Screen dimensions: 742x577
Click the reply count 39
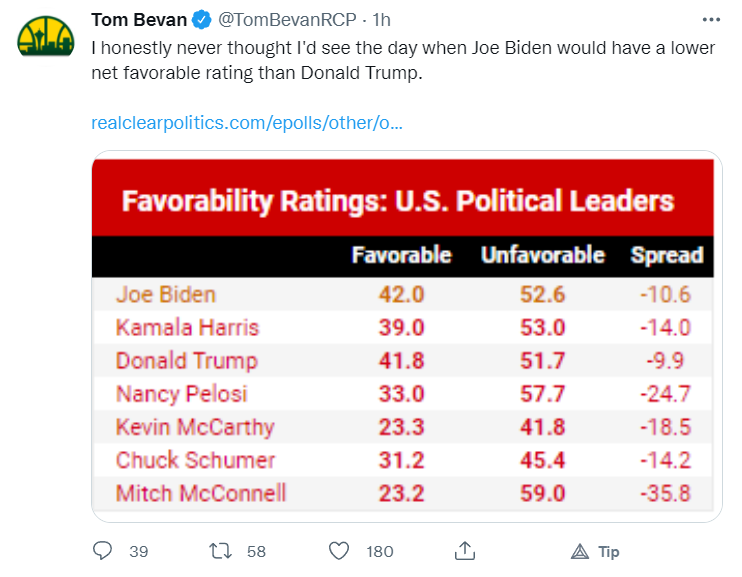139,551
